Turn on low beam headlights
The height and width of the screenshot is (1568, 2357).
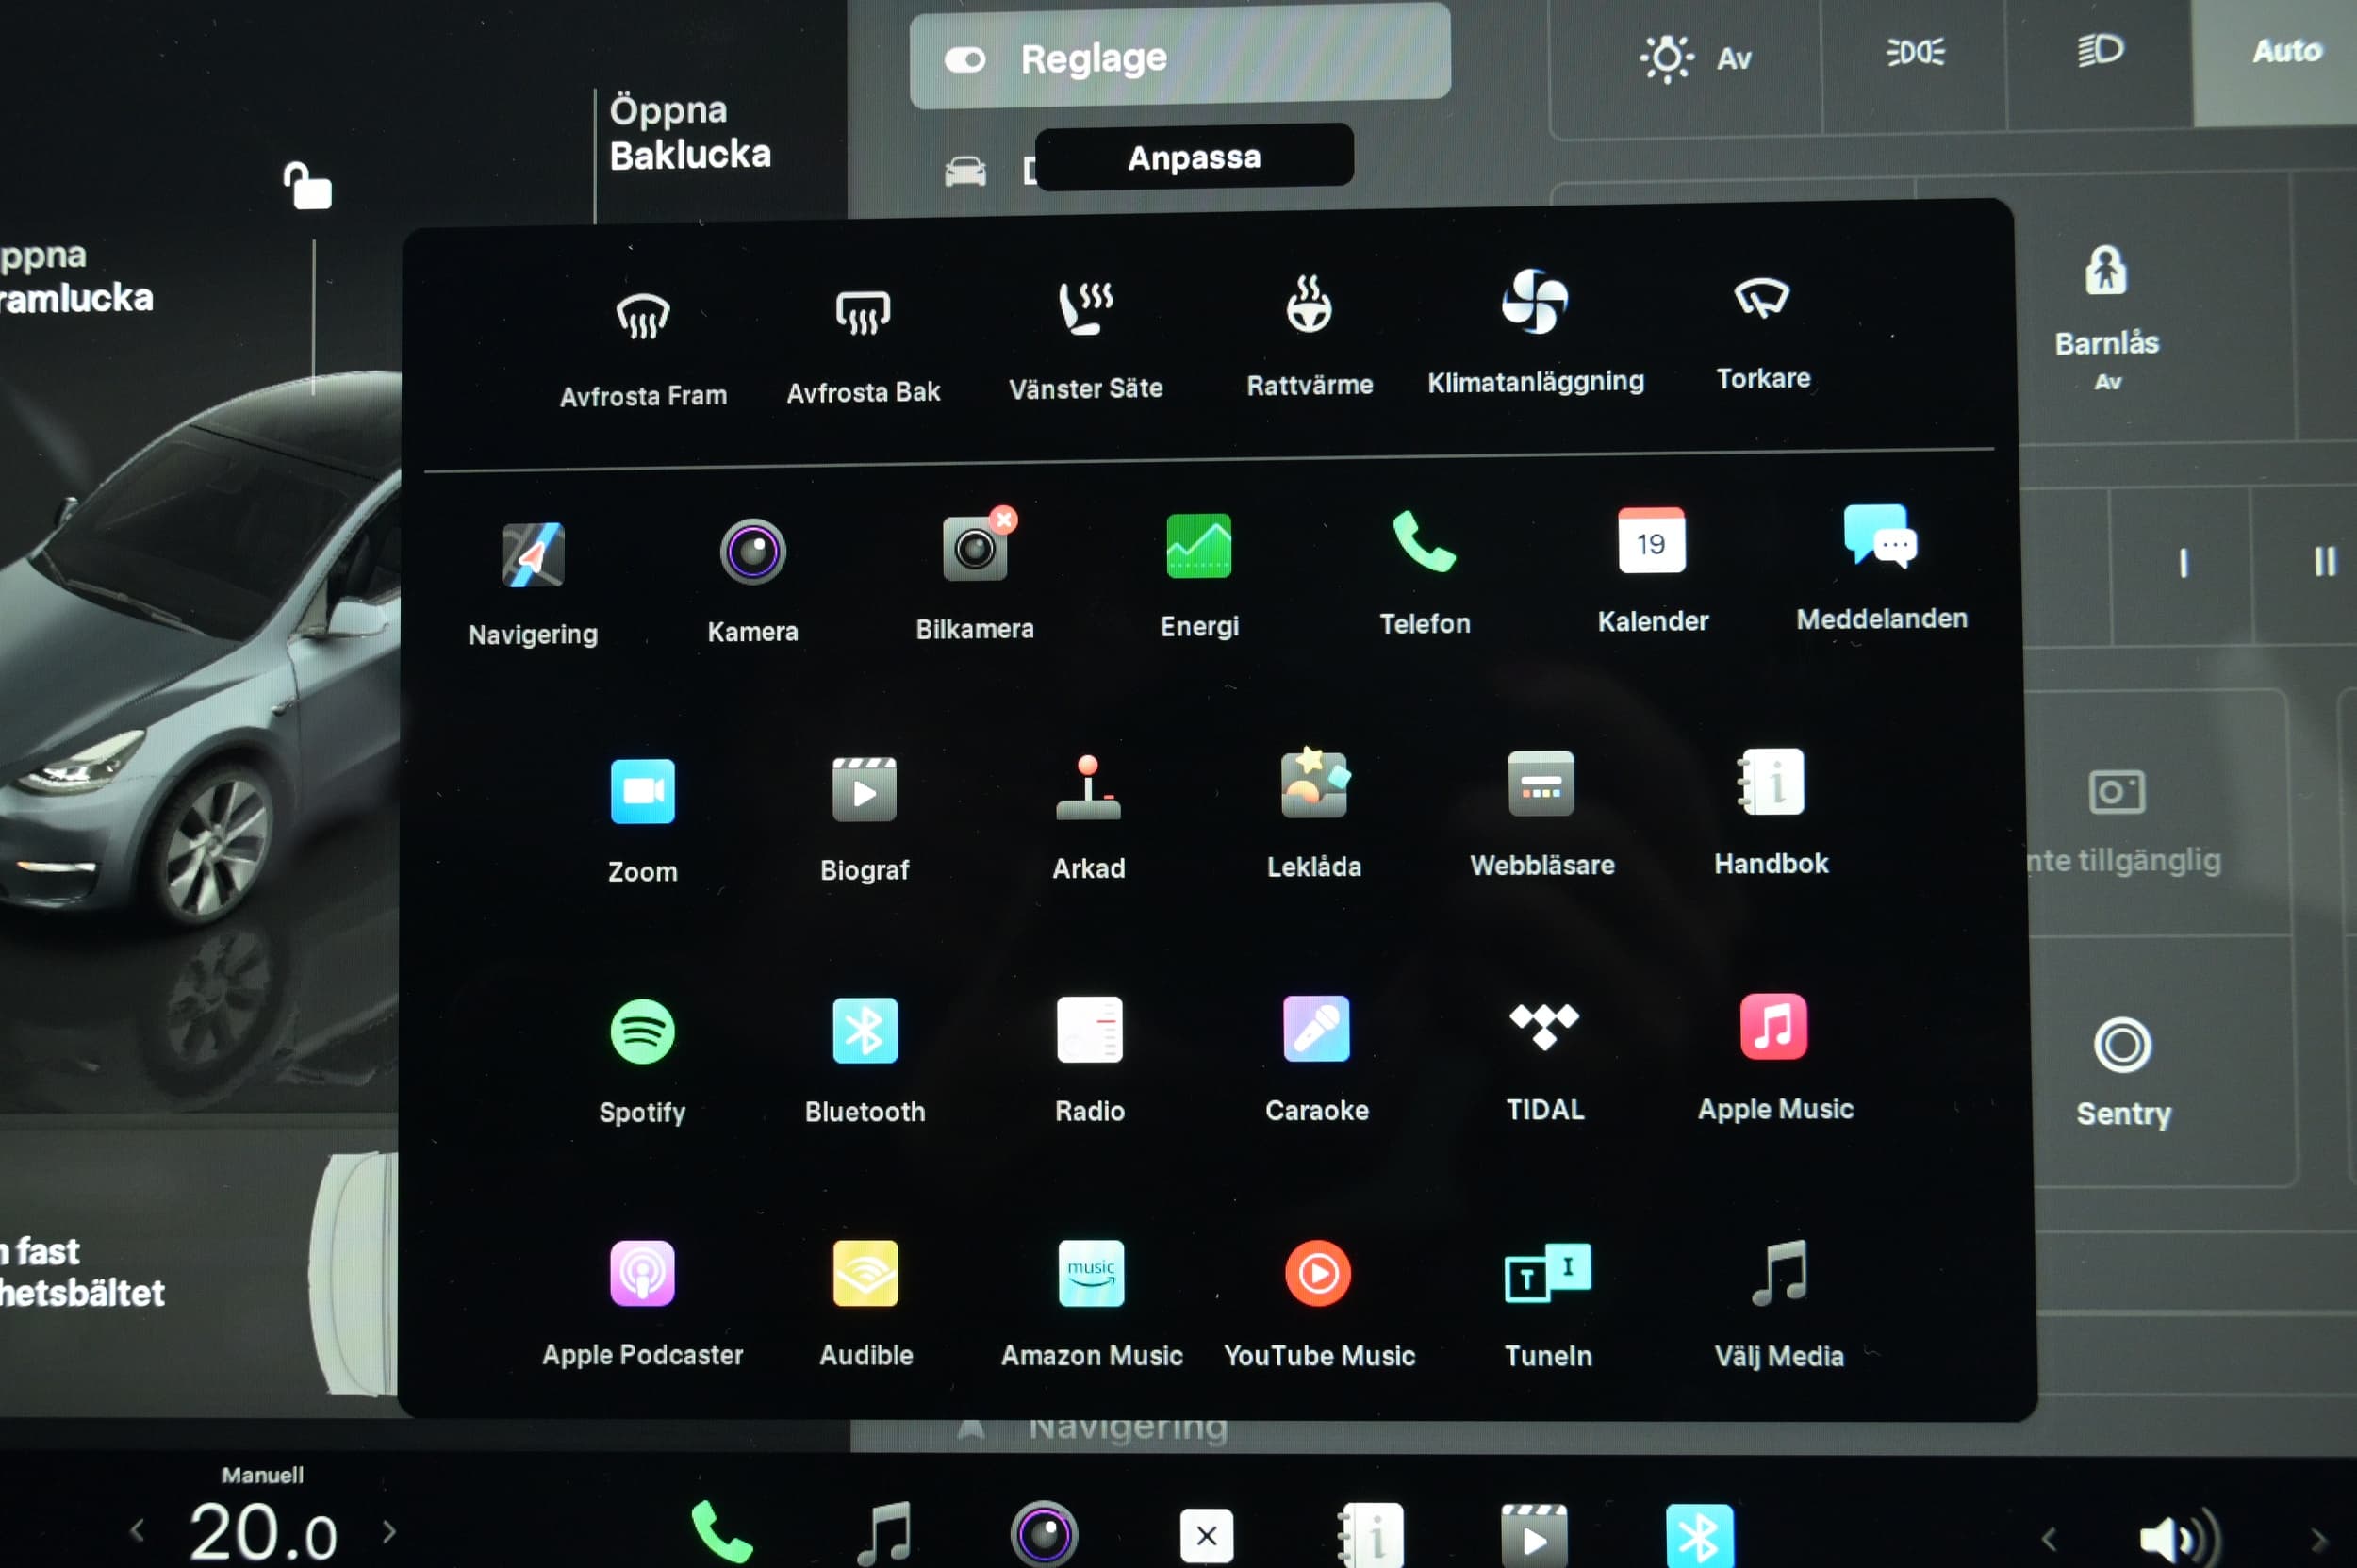(x=2100, y=49)
